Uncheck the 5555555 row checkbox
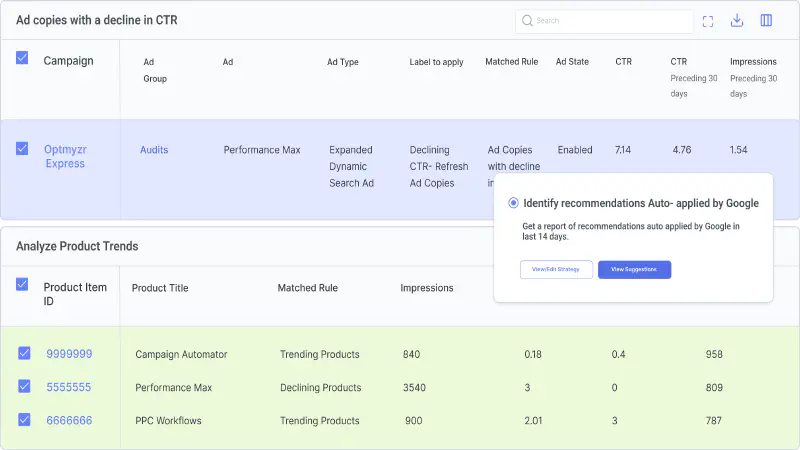Image resolution: width=800 pixels, height=450 pixels. [24, 386]
